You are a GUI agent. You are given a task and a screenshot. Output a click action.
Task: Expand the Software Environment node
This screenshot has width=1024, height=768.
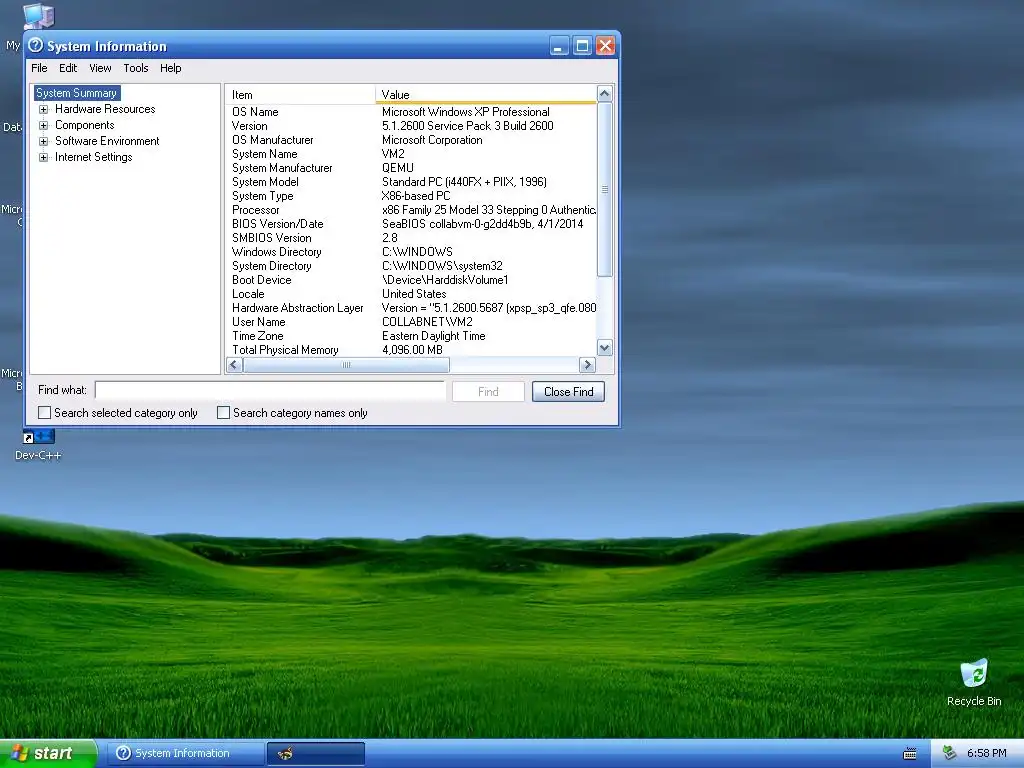point(43,141)
